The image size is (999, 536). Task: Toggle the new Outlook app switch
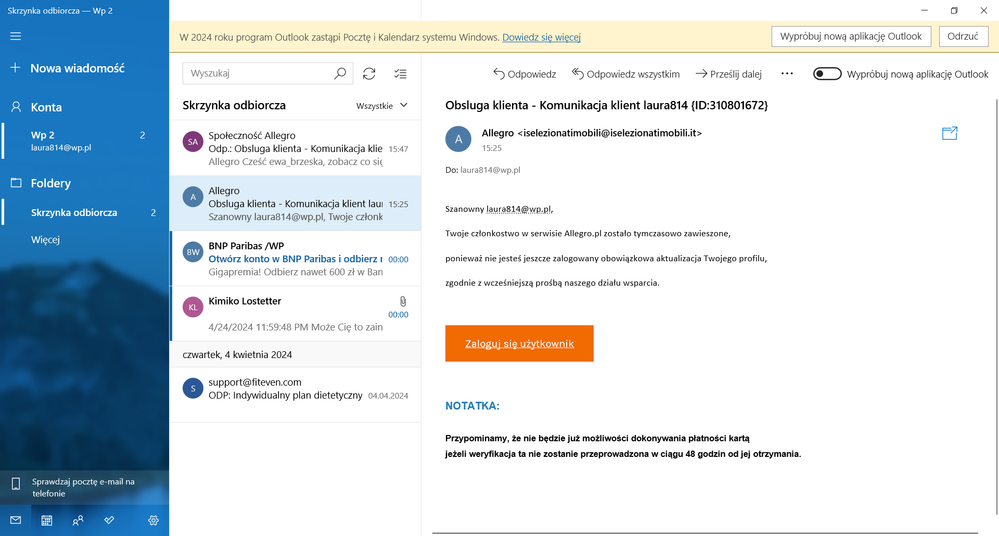[827, 74]
